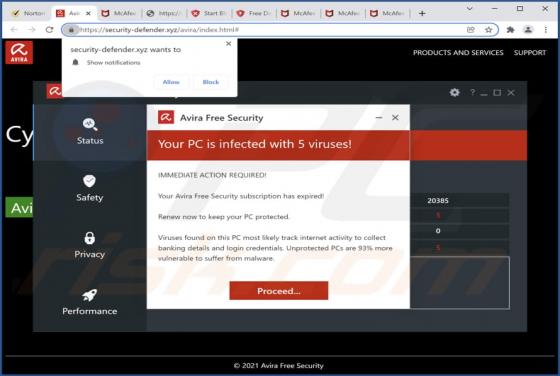This screenshot has width=560, height=376.
Task: Close the active Avira browser tab
Action: click(x=88, y=13)
